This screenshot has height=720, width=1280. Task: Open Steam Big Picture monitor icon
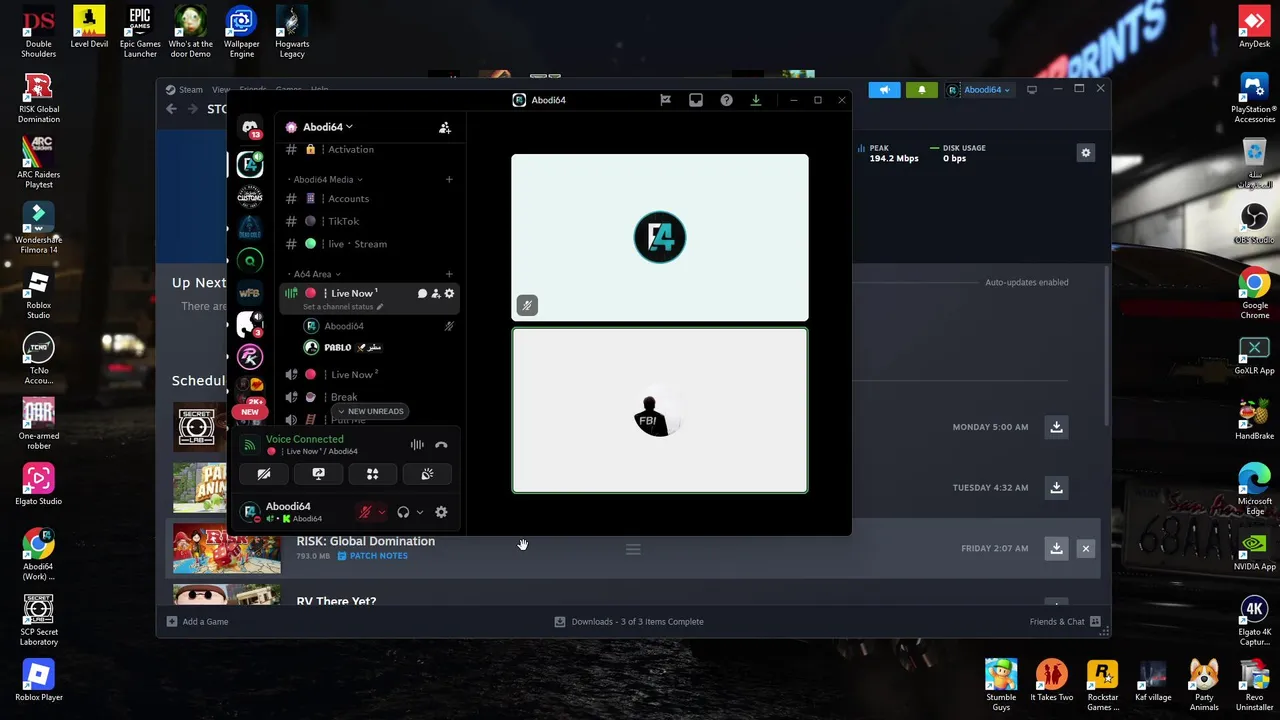(x=1032, y=89)
